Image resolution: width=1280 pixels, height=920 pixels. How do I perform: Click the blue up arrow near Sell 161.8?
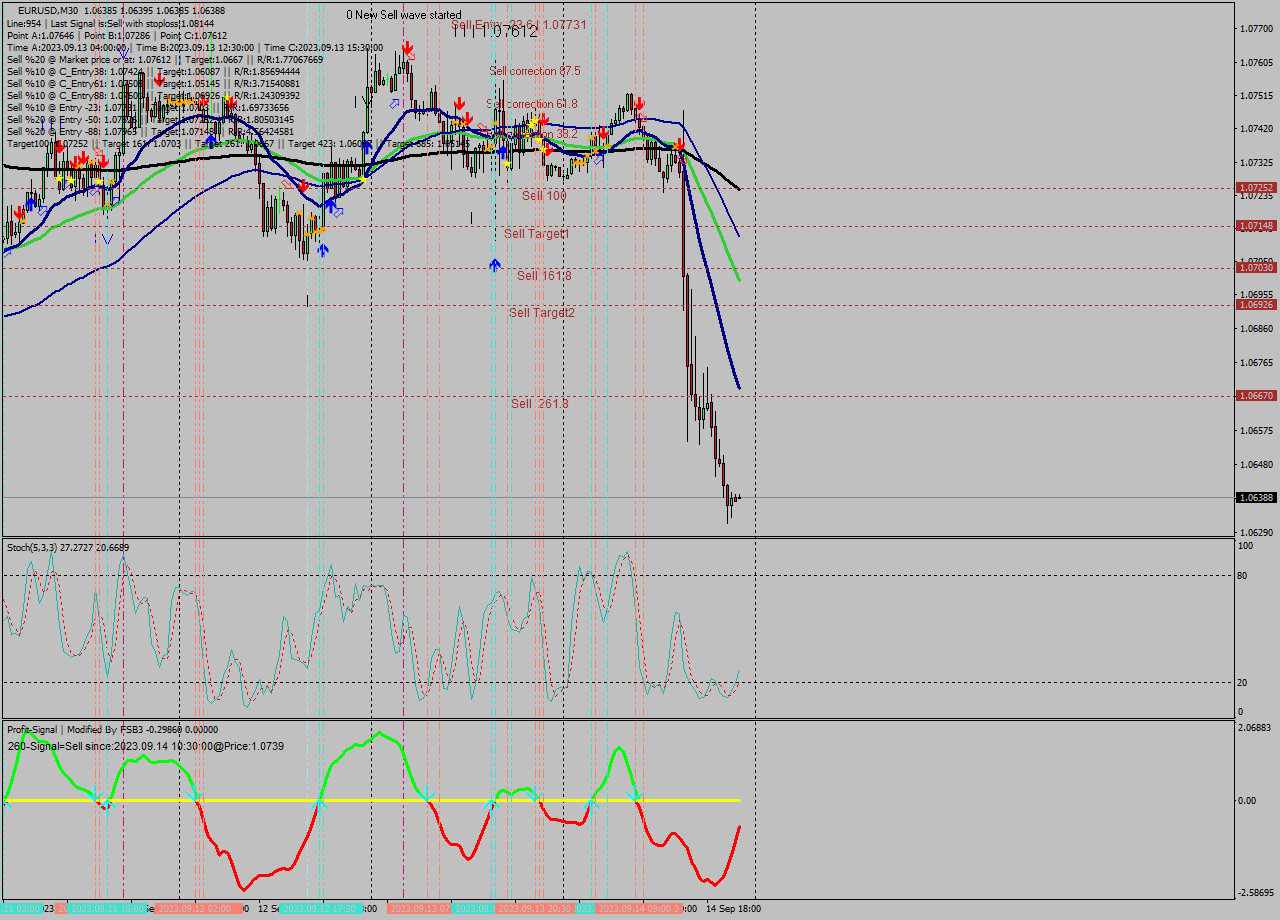494,265
